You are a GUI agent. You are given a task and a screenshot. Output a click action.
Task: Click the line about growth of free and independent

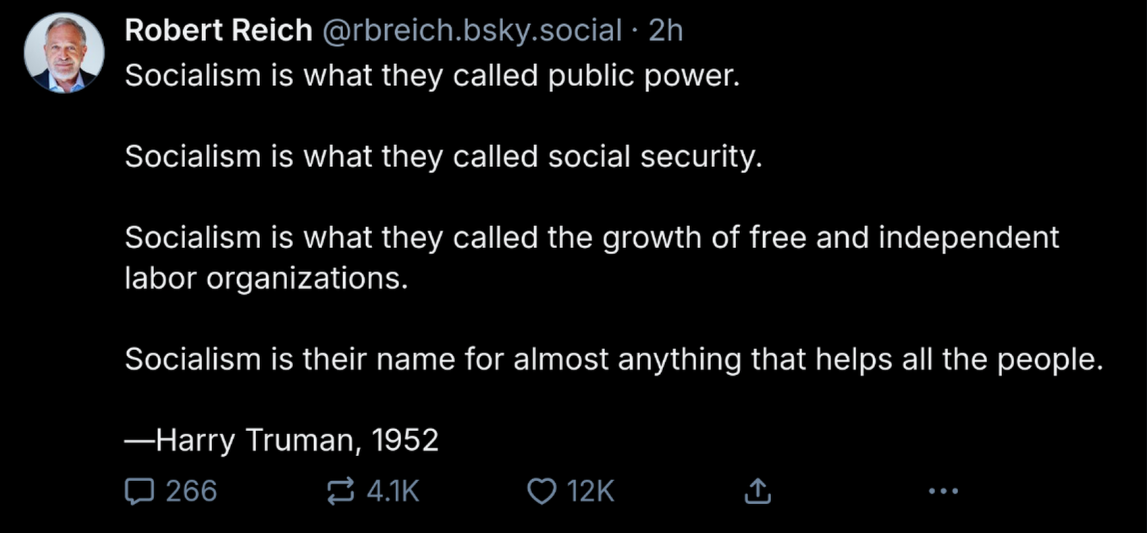tap(591, 239)
